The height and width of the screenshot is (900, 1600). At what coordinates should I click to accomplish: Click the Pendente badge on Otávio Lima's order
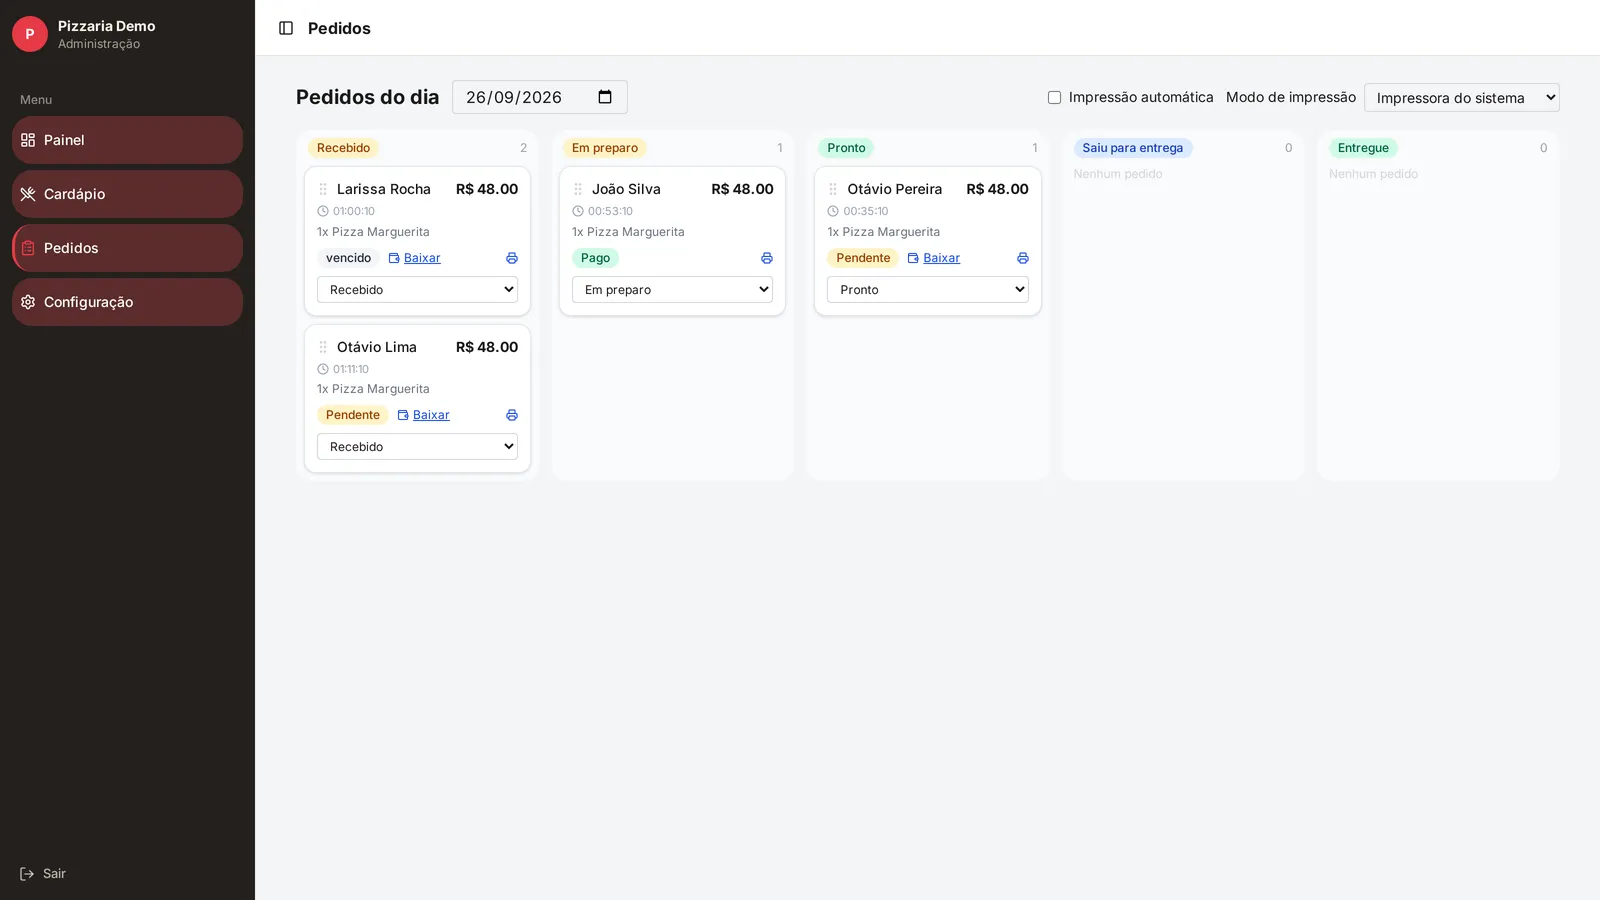[353, 415]
